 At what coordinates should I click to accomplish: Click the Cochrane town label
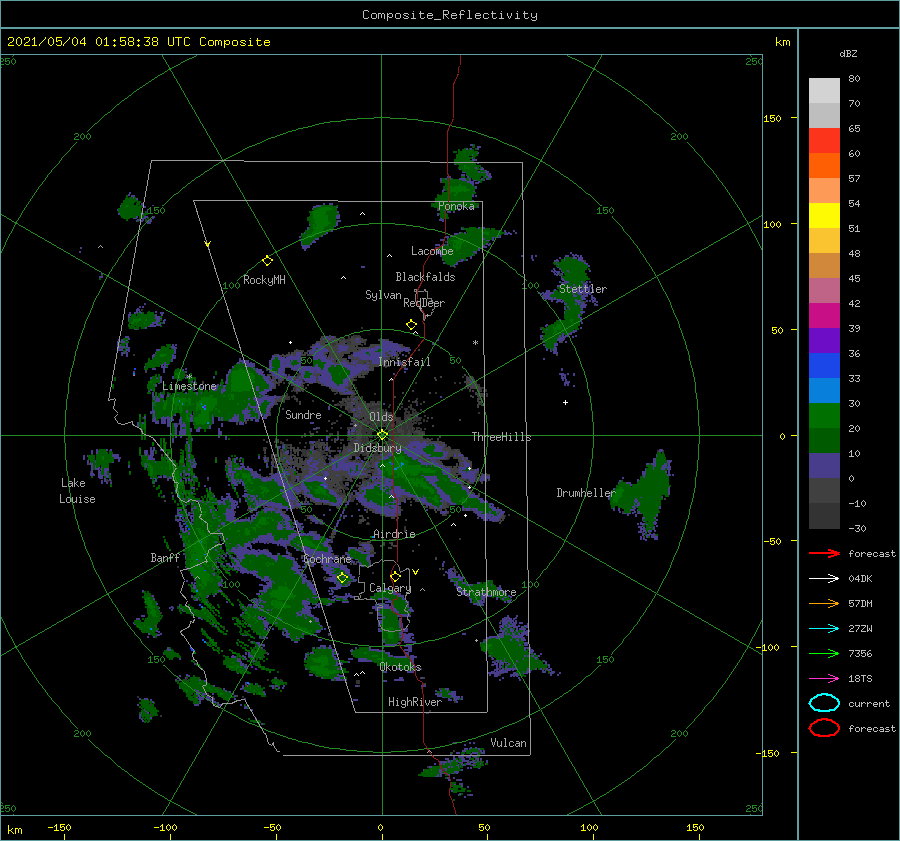[x=327, y=559]
